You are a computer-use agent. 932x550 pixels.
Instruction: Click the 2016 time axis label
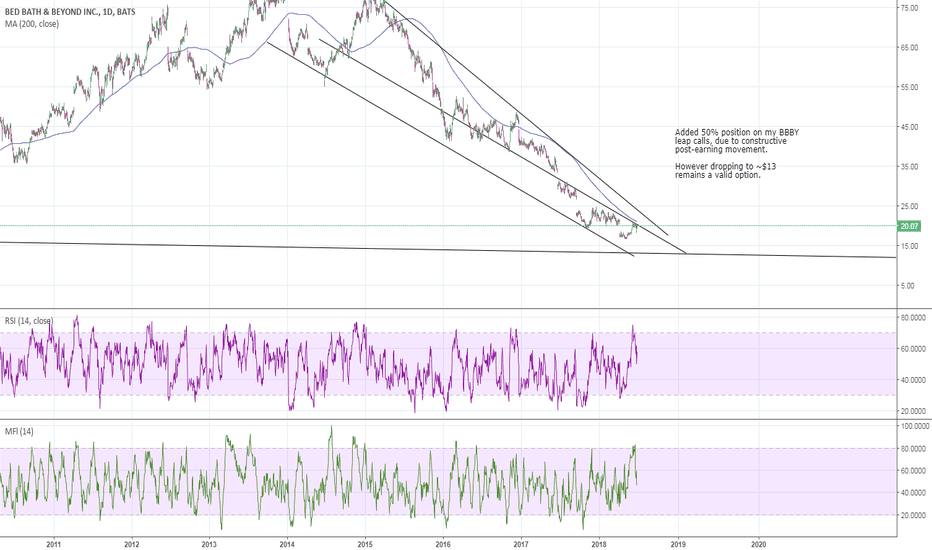point(443,543)
